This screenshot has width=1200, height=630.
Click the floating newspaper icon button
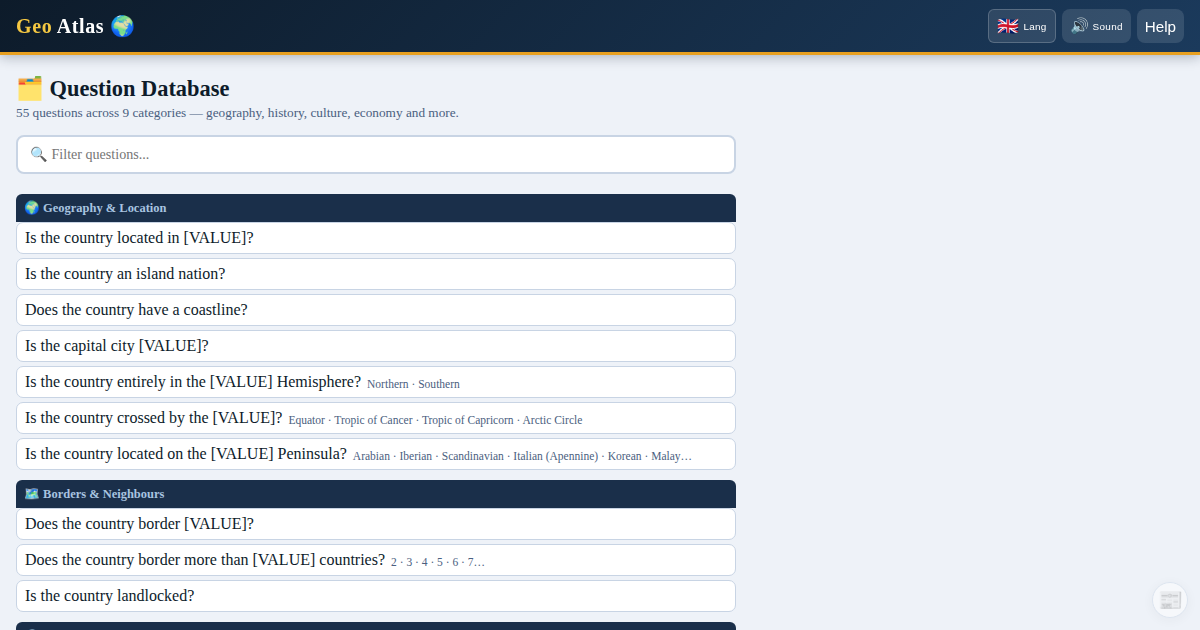(x=1170, y=600)
